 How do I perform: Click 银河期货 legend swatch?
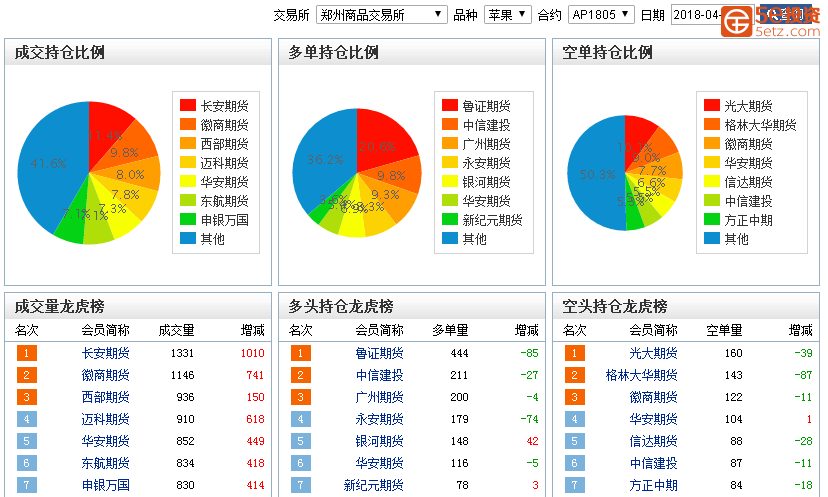[450, 182]
